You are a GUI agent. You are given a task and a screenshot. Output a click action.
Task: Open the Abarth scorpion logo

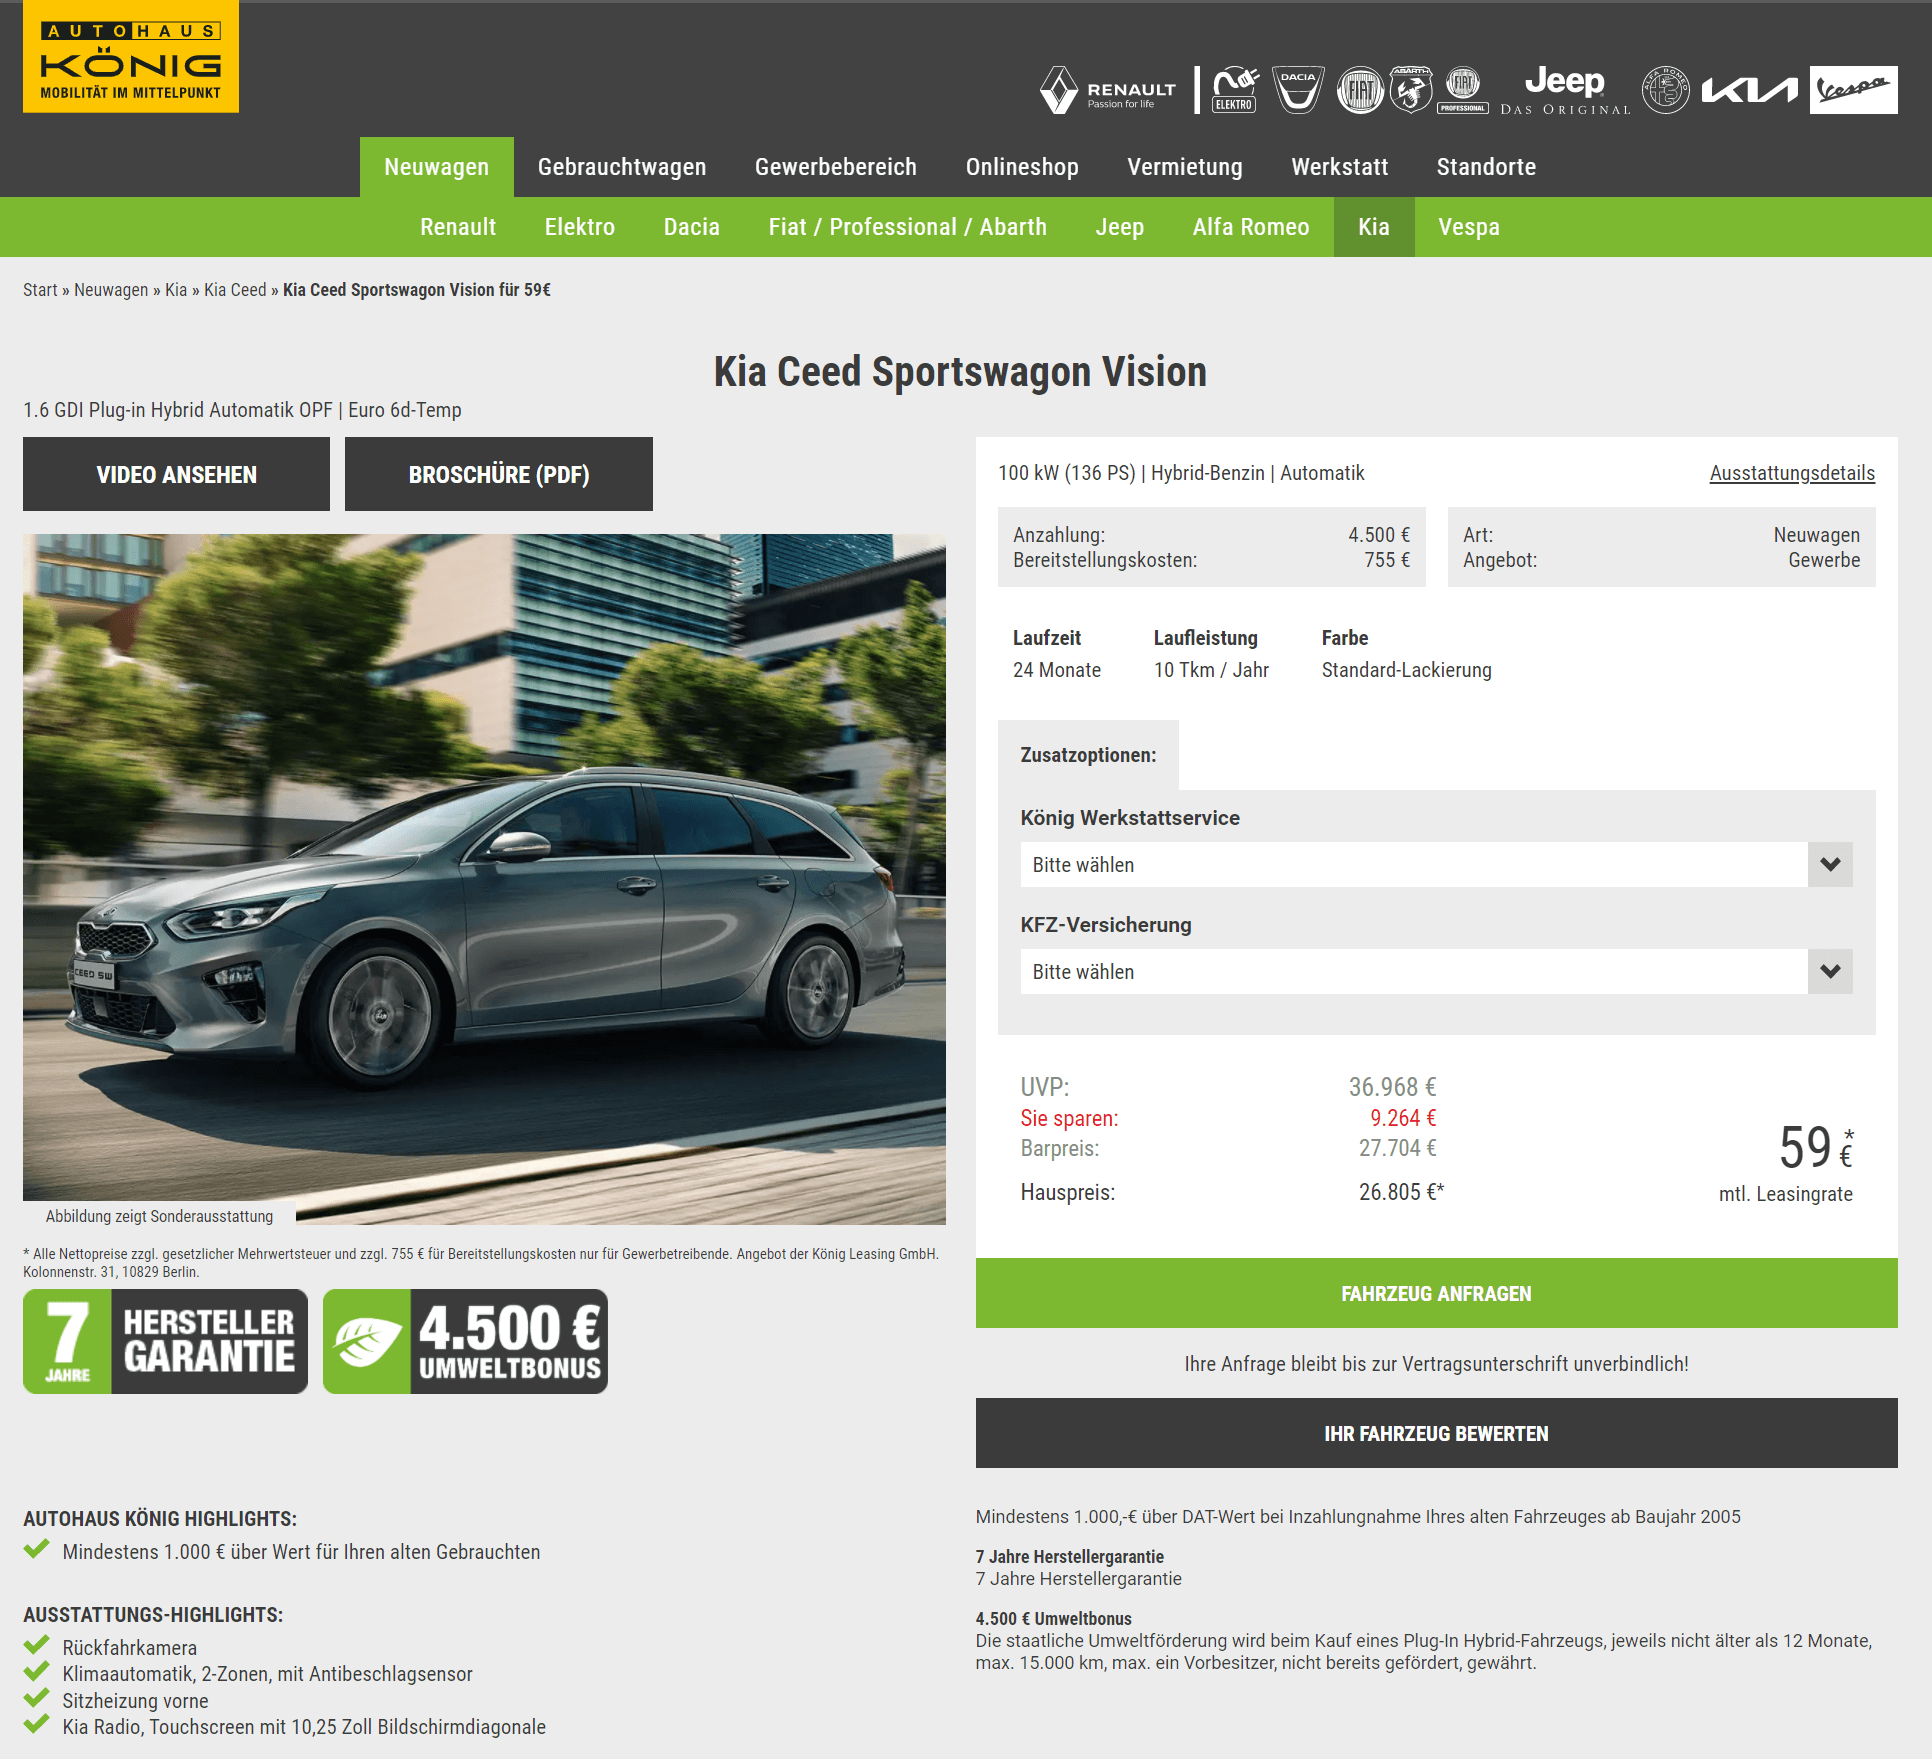[1411, 90]
